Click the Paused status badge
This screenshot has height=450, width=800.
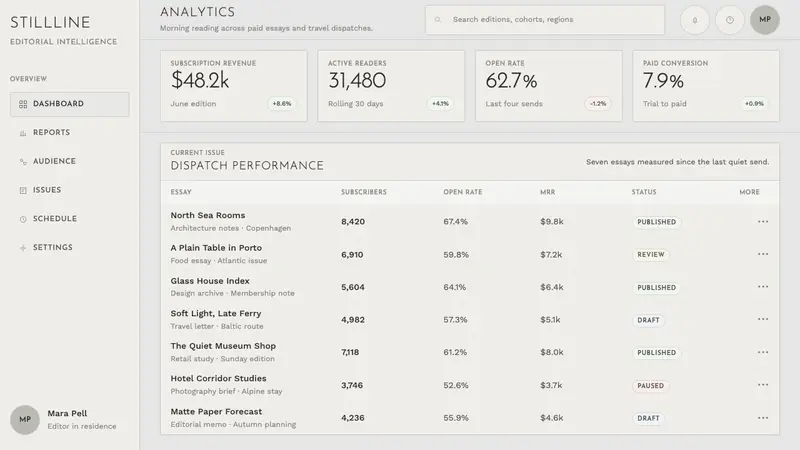pos(651,386)
